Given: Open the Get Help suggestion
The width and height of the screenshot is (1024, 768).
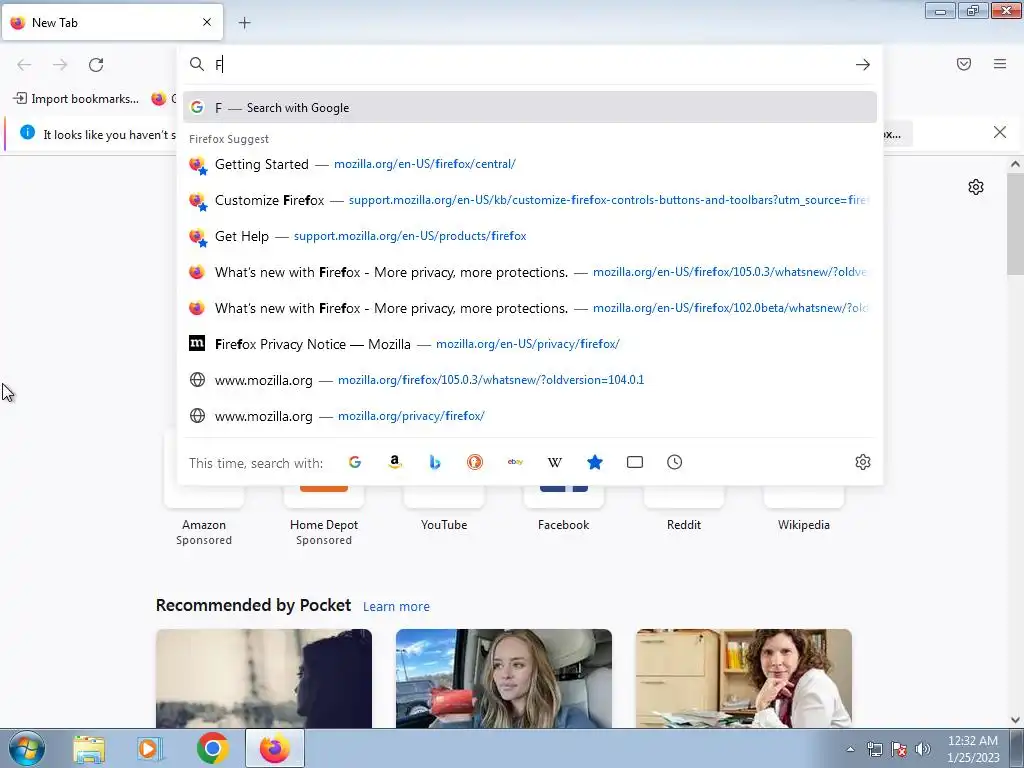Looking at the screenshot, I should (530, 236).
